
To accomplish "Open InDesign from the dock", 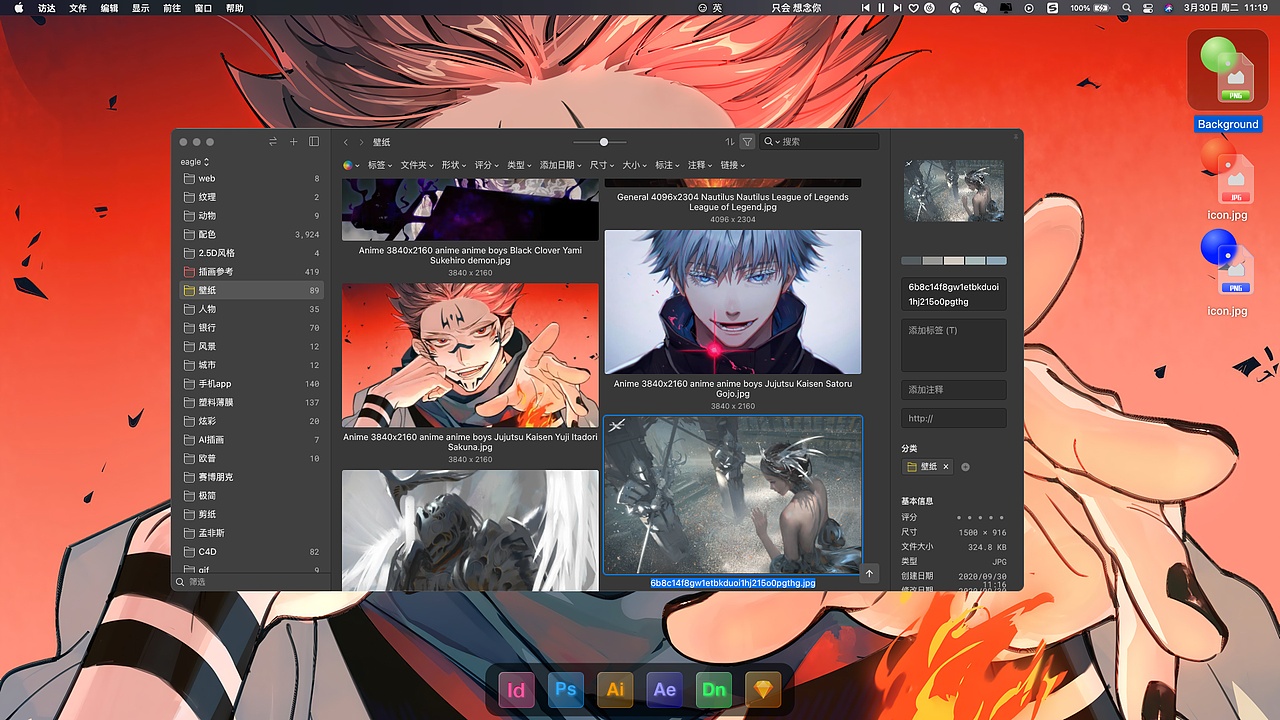I will coord(517,690).
